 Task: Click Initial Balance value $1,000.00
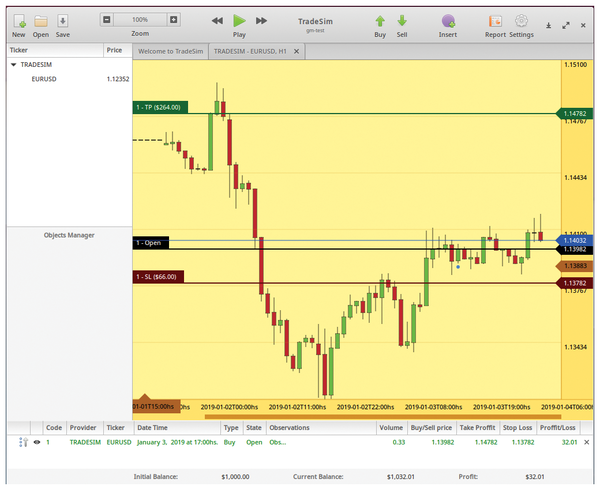coord(235,477)
